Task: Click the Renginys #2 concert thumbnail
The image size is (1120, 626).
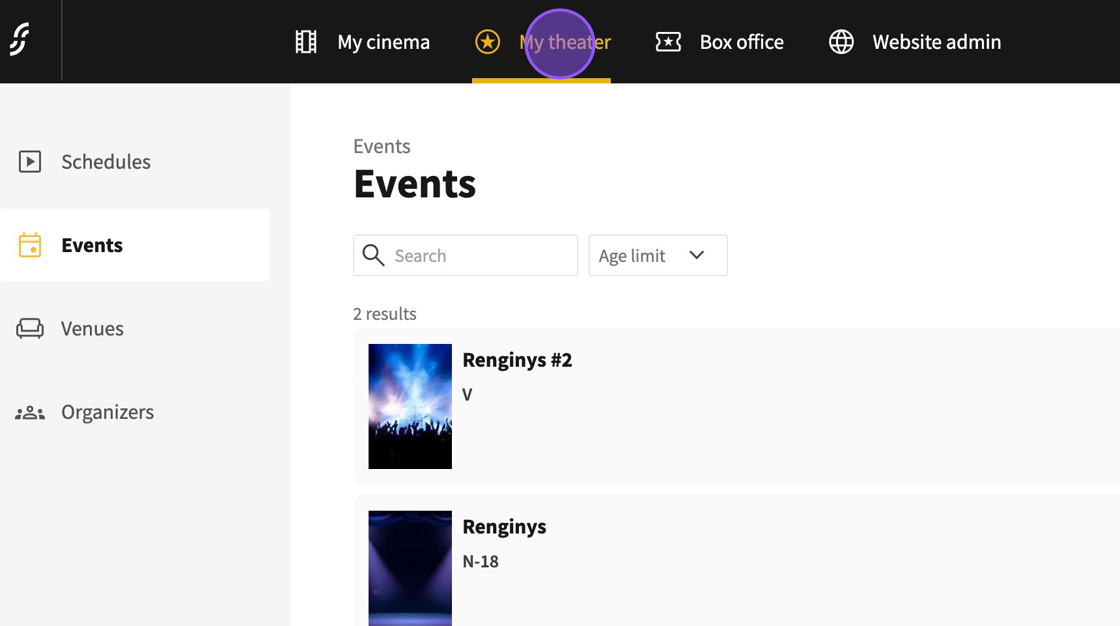Action: pos(410,406)
